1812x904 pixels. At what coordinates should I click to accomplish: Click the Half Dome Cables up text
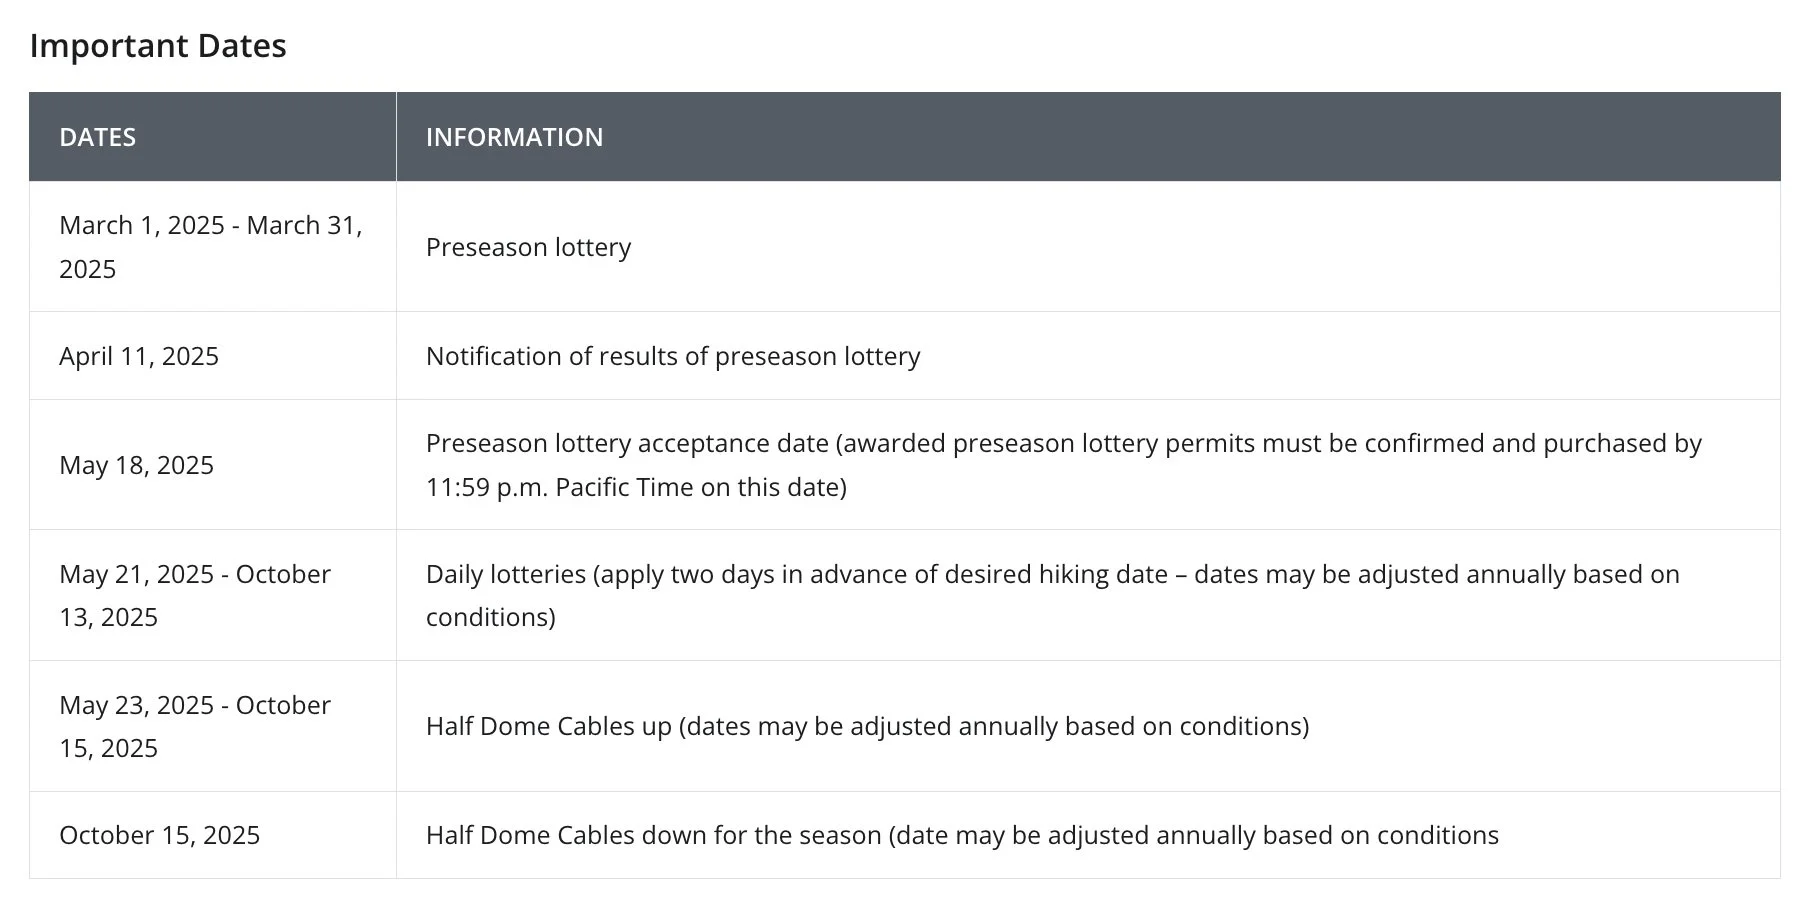pyautogui.click(x=867, y=726)
